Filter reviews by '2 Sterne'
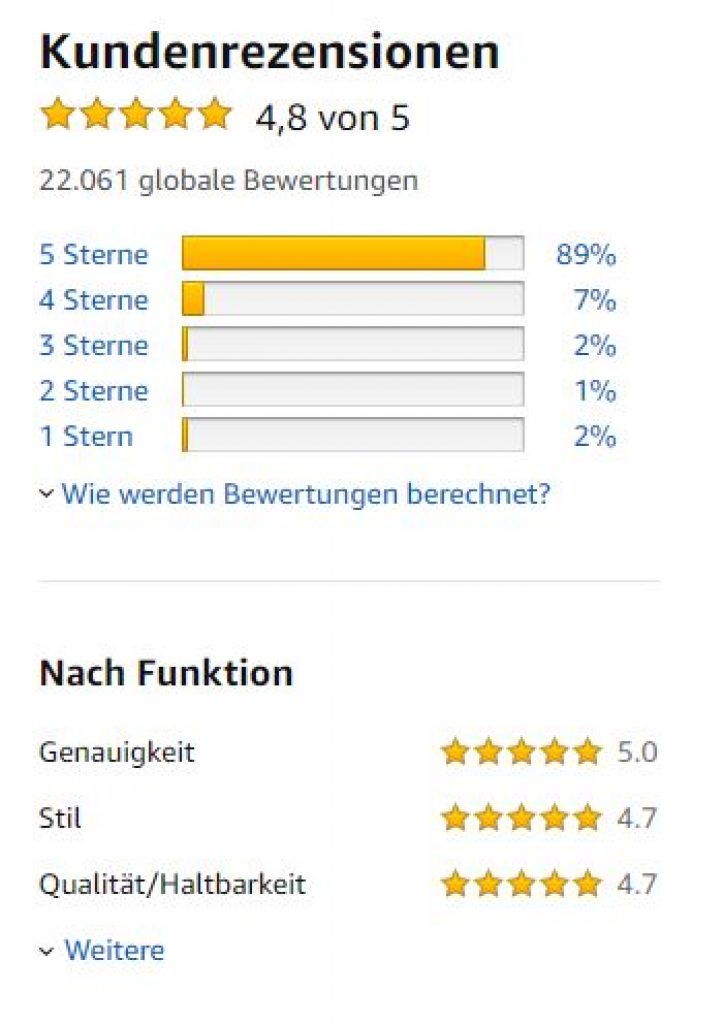 [x=93, y=390]
